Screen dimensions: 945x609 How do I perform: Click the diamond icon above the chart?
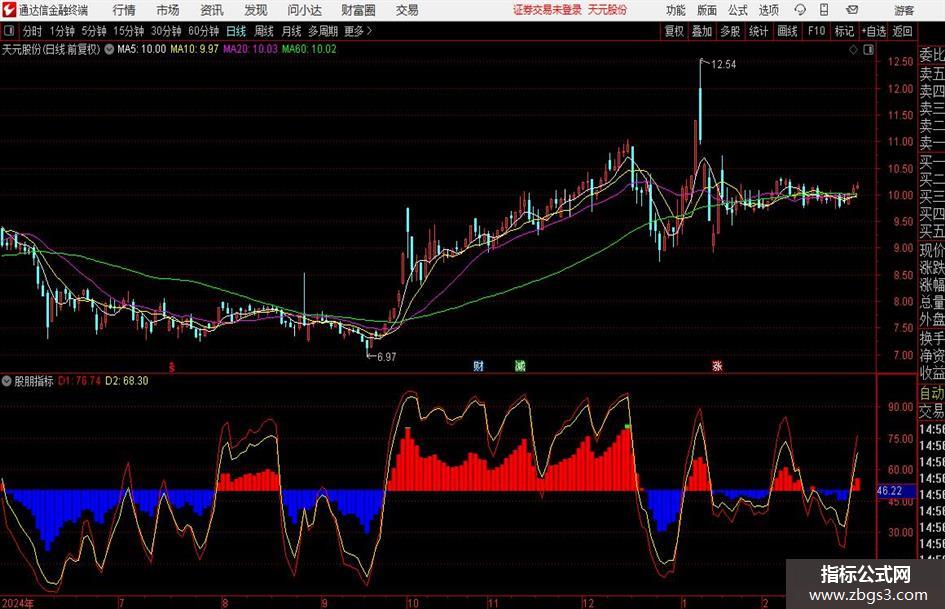pyautogui.click(x=853, y=50)
